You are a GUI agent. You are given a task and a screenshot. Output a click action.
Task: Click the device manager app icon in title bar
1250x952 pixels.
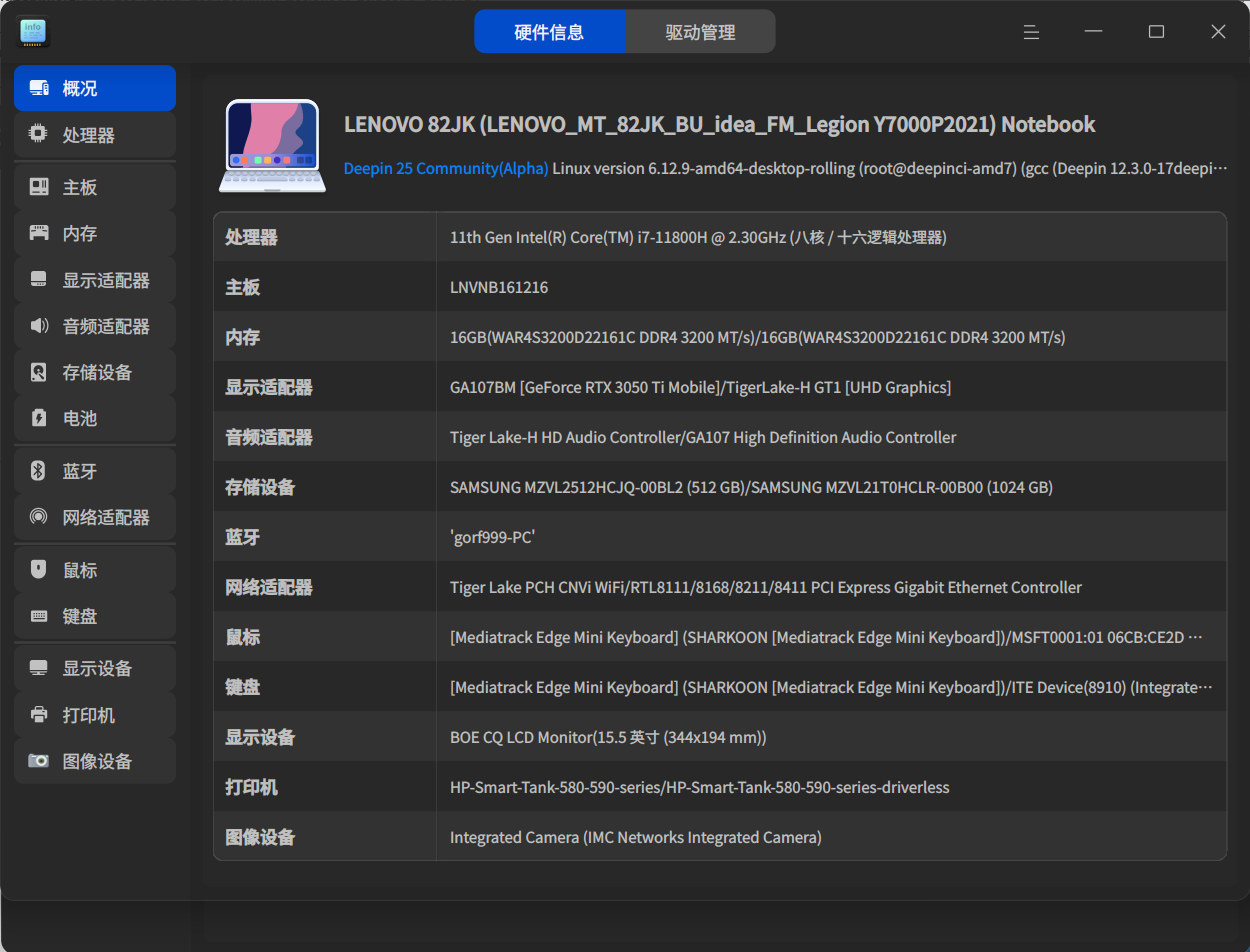click(33, 32)
